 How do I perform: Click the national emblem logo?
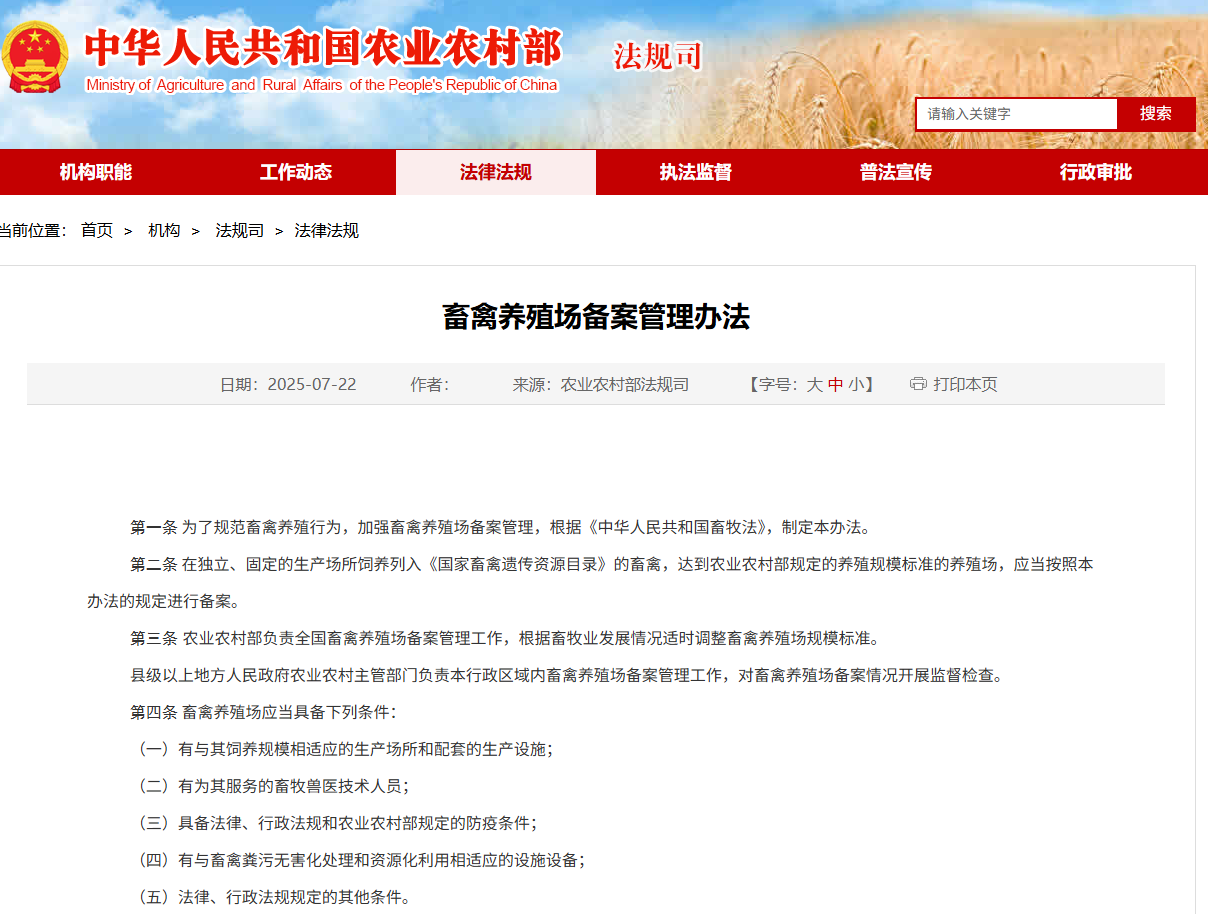(x=35, y=59)
